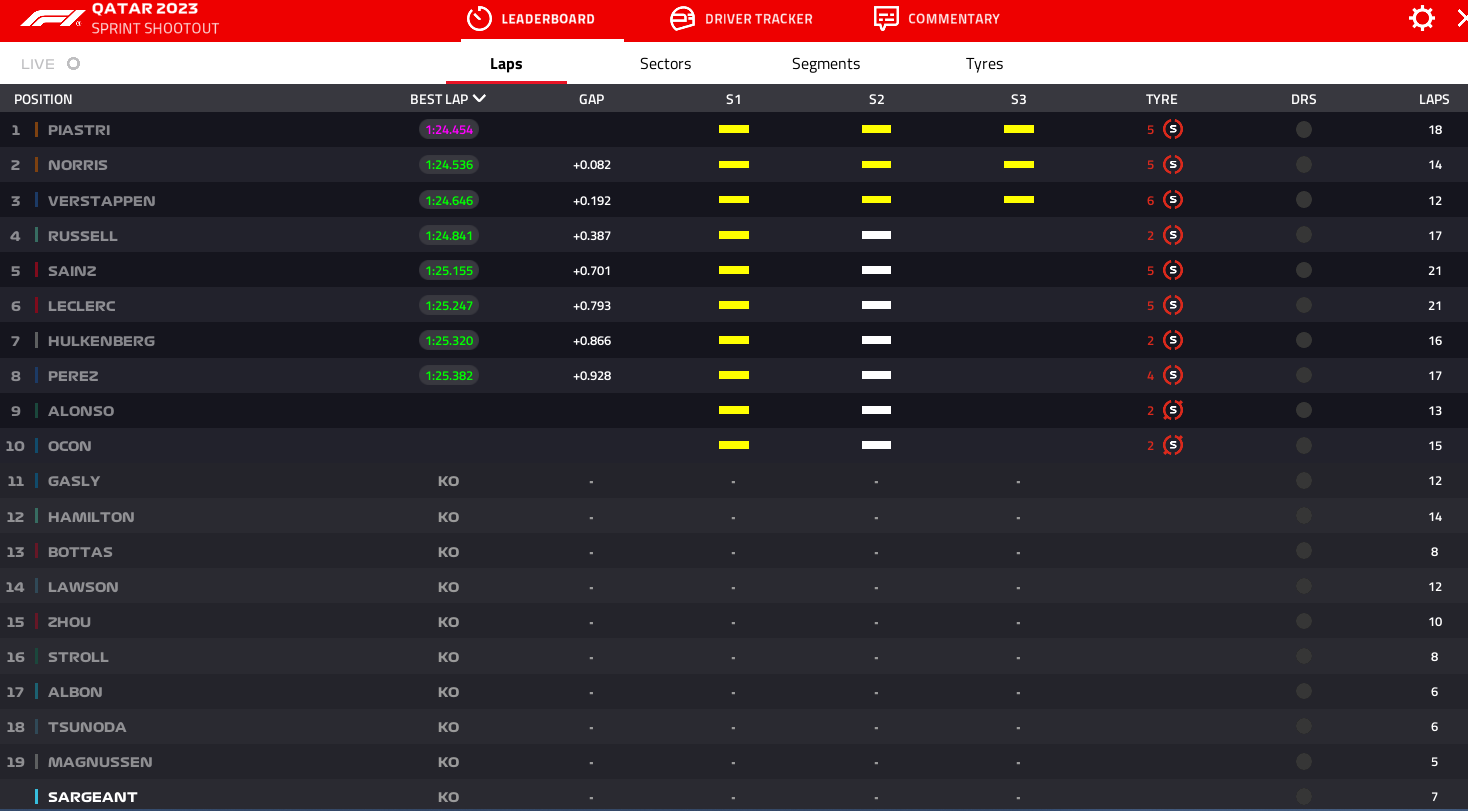
Task: Click the Qatar 2023 Sprint Shootout title
Action: 155,19
